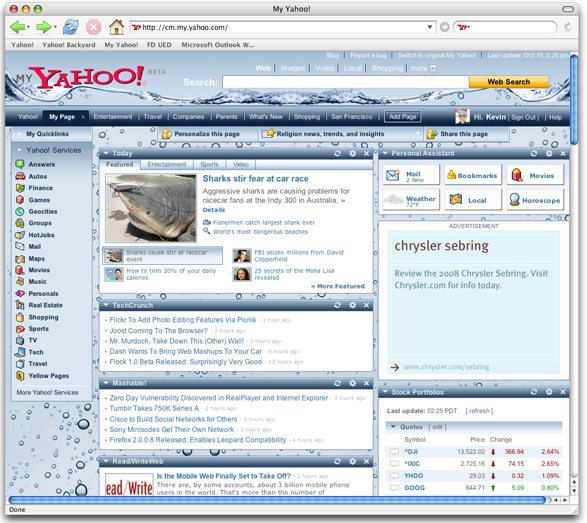Open Bookmarks in Personal Assistant
This screenshot has width=587, height=523.
click(473, 176)
